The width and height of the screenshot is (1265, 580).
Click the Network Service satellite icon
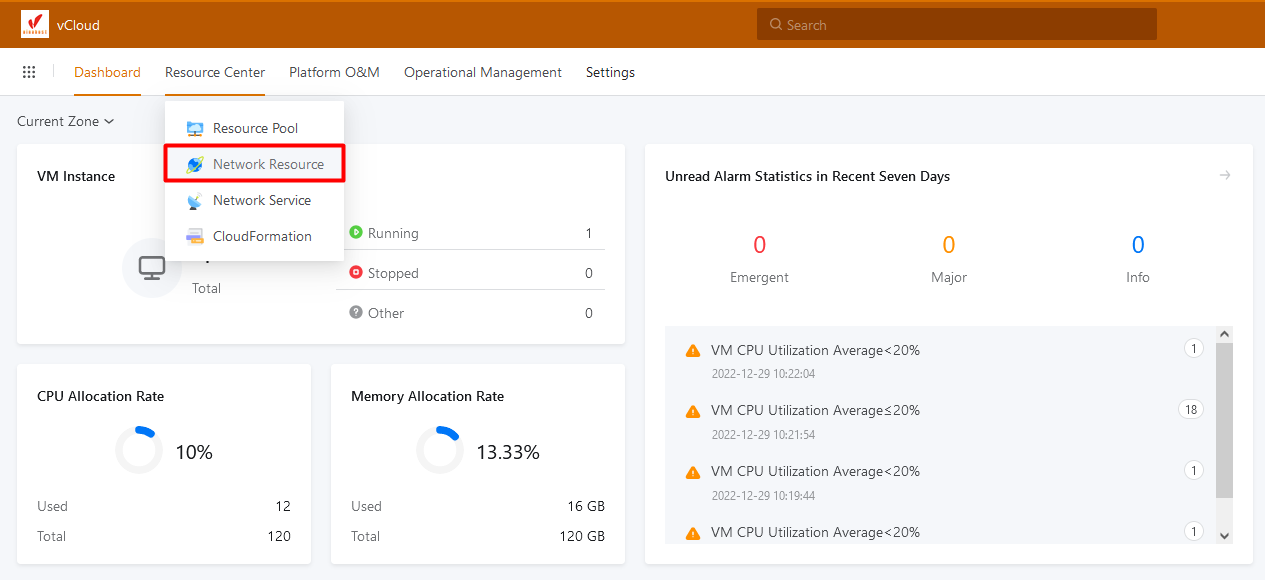(x=195, y=201)
